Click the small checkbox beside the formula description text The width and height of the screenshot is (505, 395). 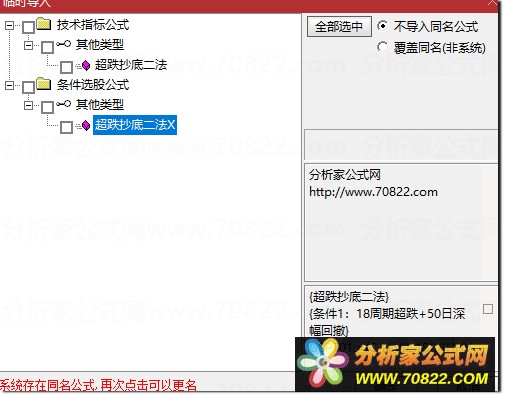coord(488,309)
